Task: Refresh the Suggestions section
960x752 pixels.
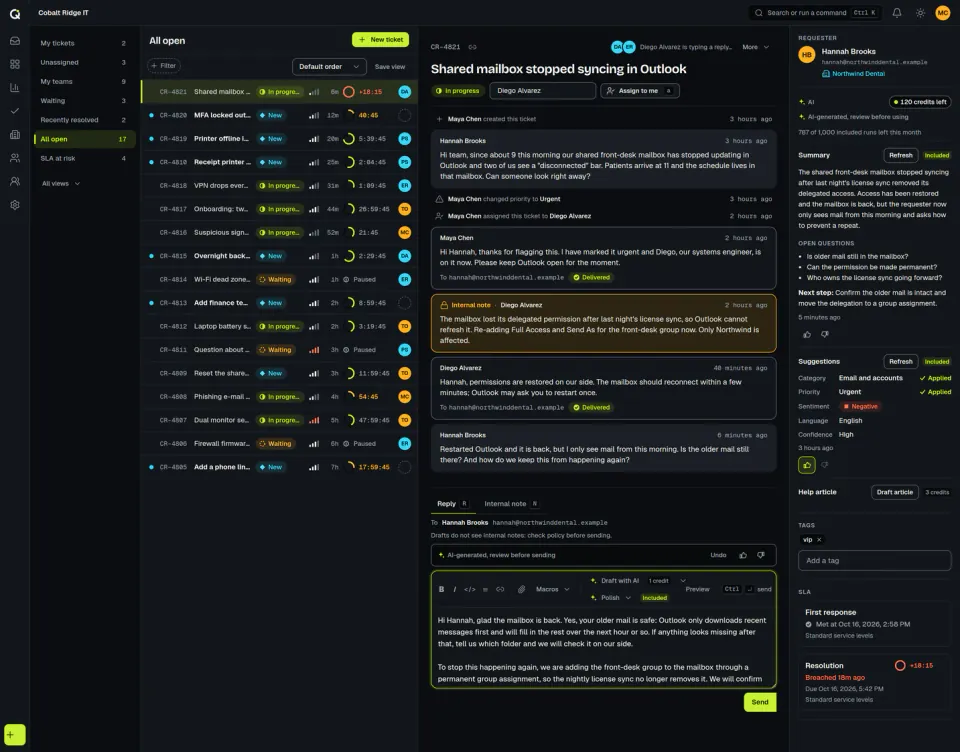Action: [901, 361]
